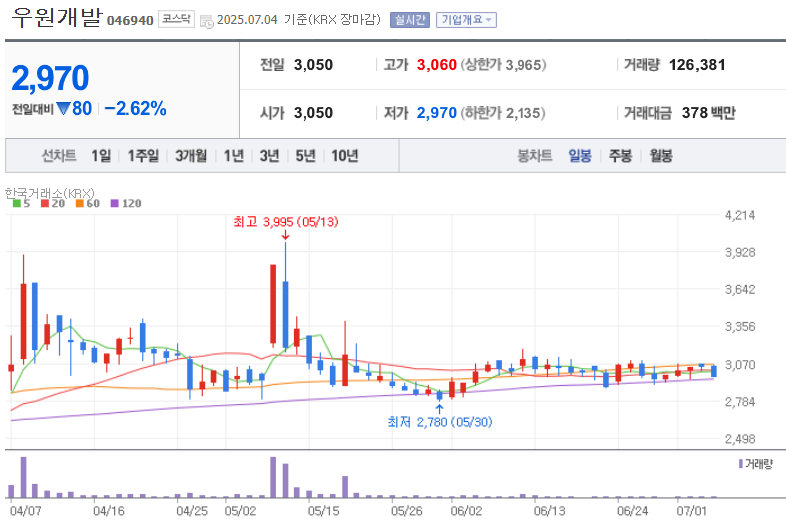Click the calendar icon beside the date
Screen dimensions: 786x523
tap(206, 22)
